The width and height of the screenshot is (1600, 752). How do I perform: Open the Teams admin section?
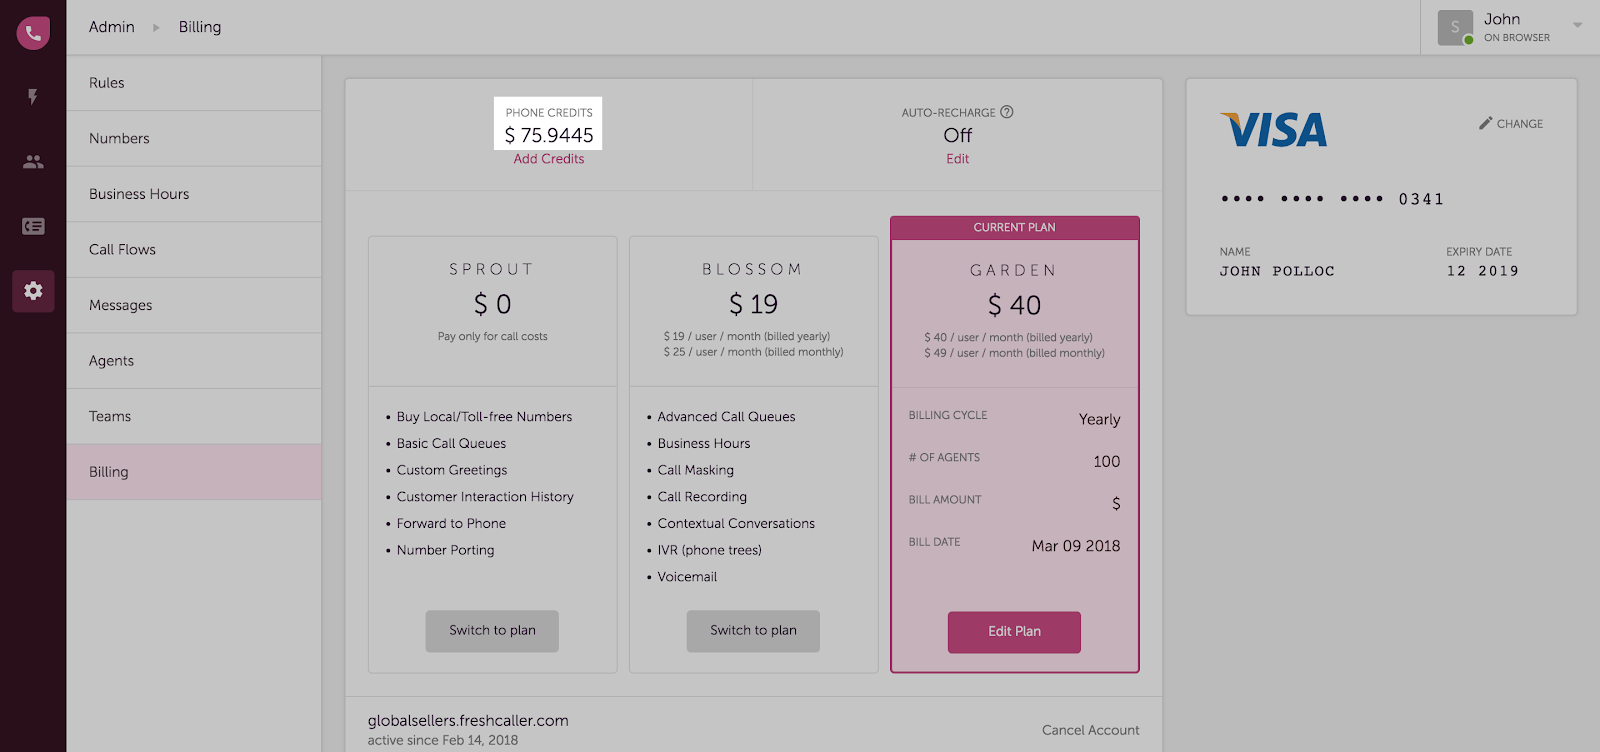click(110, 417)
